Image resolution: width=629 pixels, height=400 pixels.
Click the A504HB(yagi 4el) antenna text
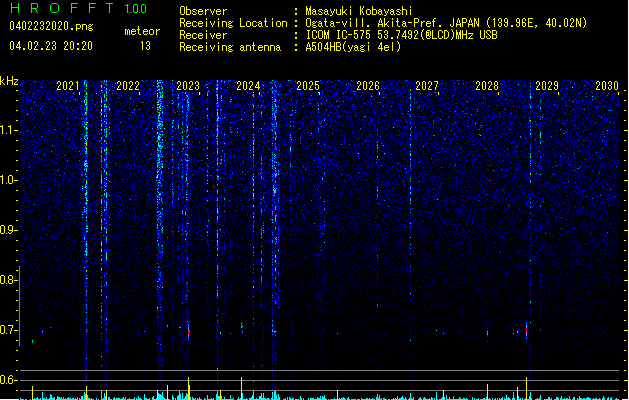[x=353, y=47]
